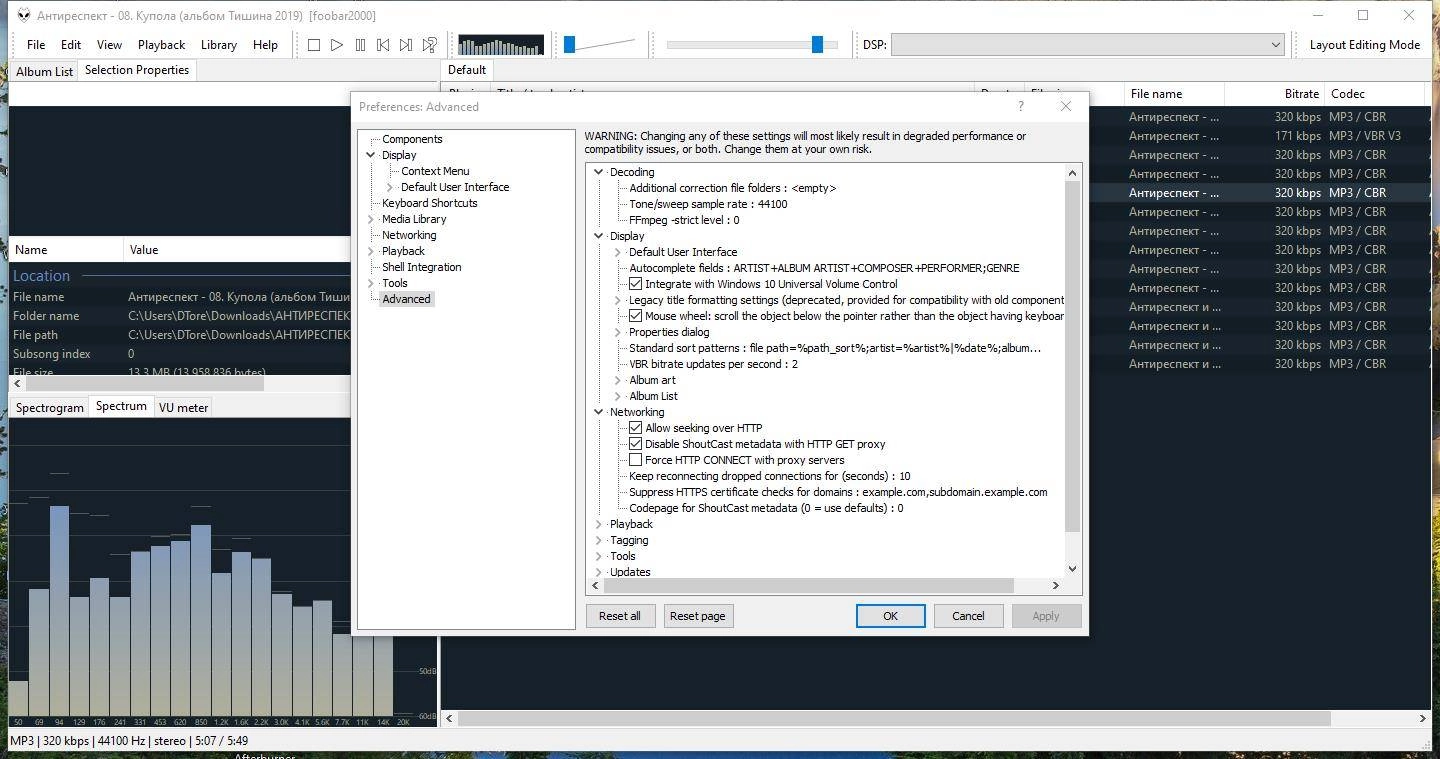The width and height of the screenshot is (1440, 759).
Task: Expand the Tagging section
Action: (599, 540)
